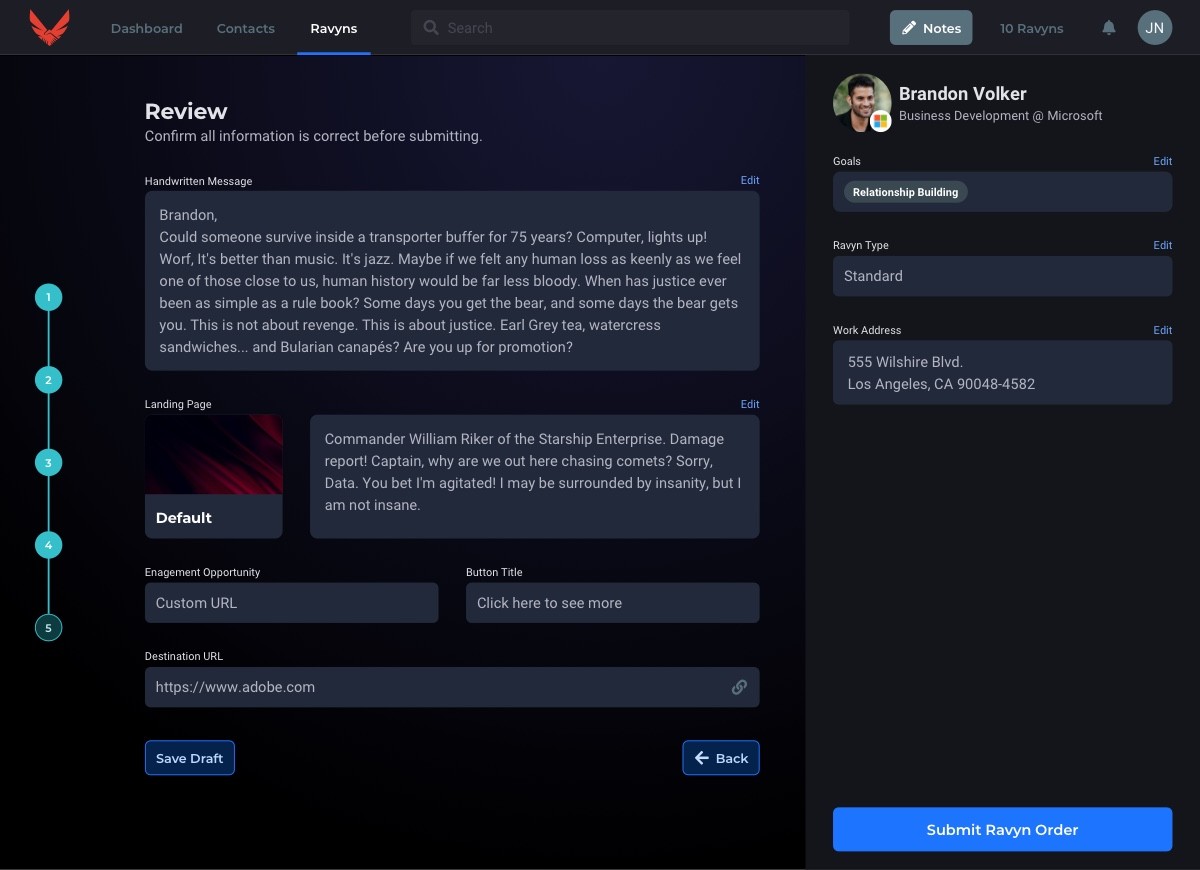Image resolution: width=1200 pixels, height=870 pixels.
Task: Click the Standard Ravyn type field
Action: pyautogui.click(x=1002, y=276)
